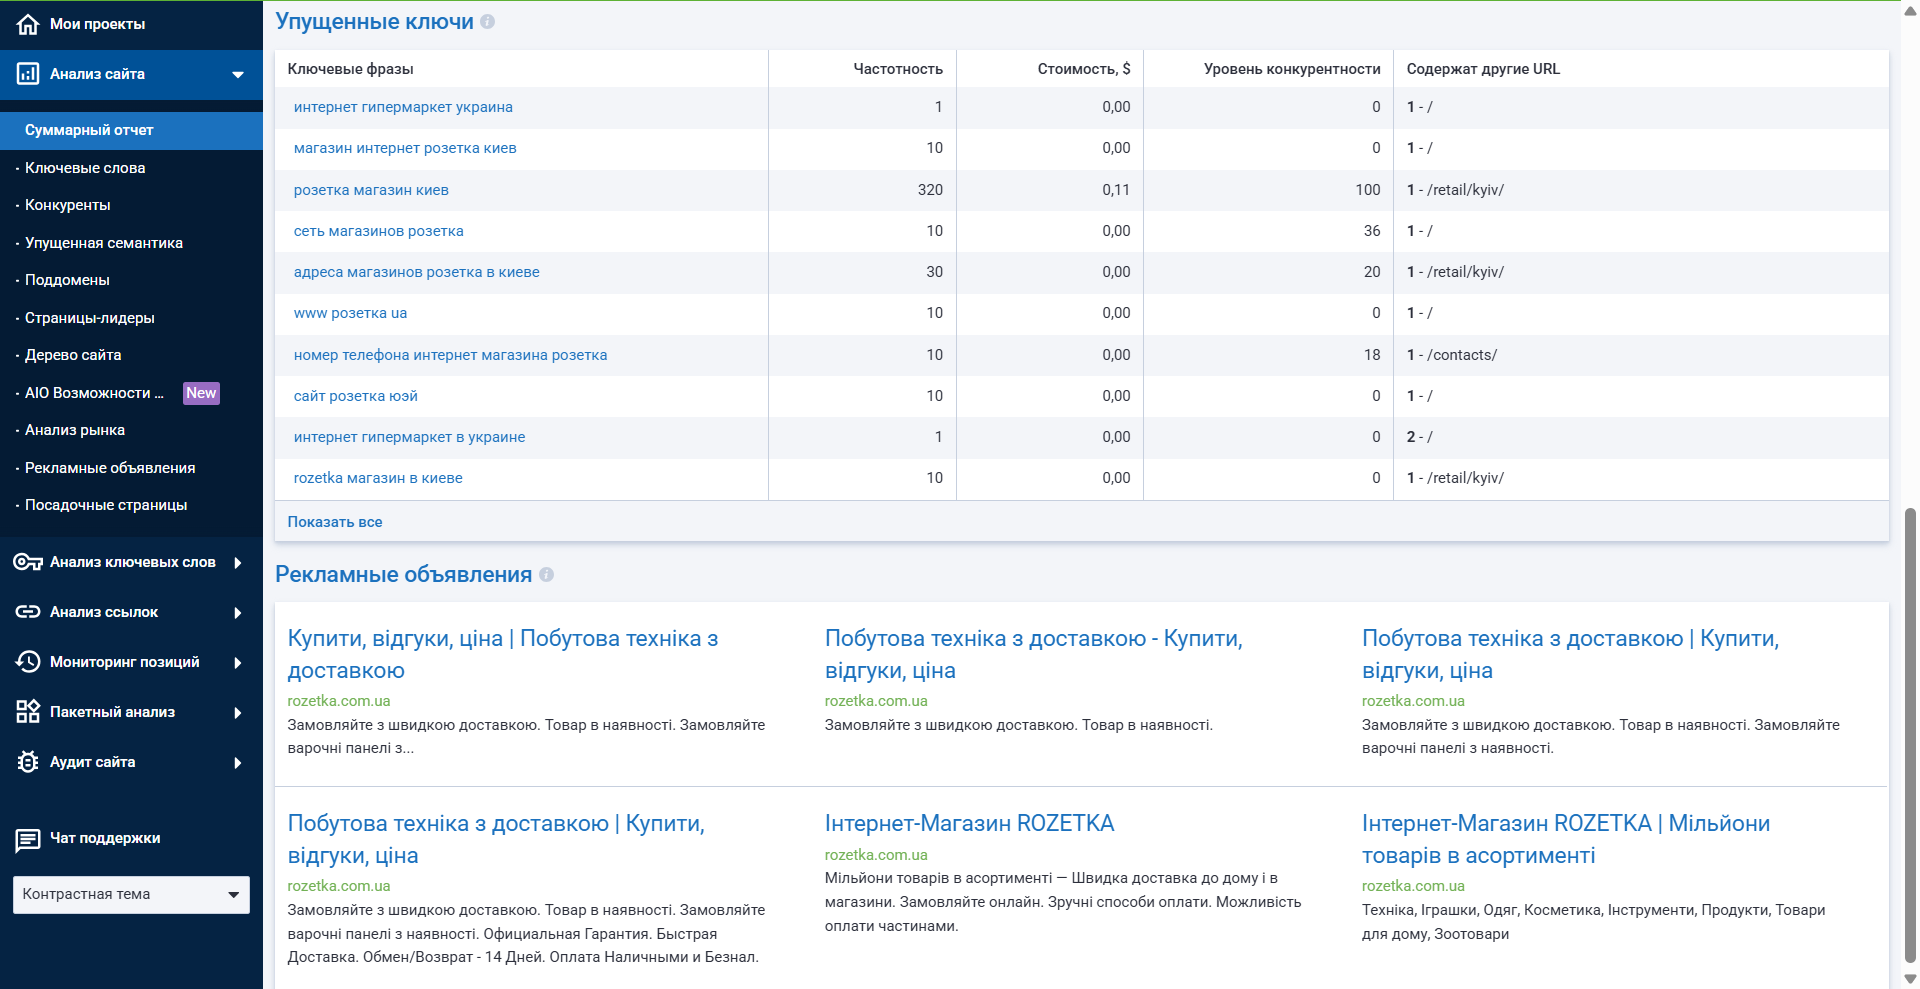Collapse the Анализ сайта section arrow
Image resolution: width=1920 pixels, height=989 pixels.
tap(238, 75)
